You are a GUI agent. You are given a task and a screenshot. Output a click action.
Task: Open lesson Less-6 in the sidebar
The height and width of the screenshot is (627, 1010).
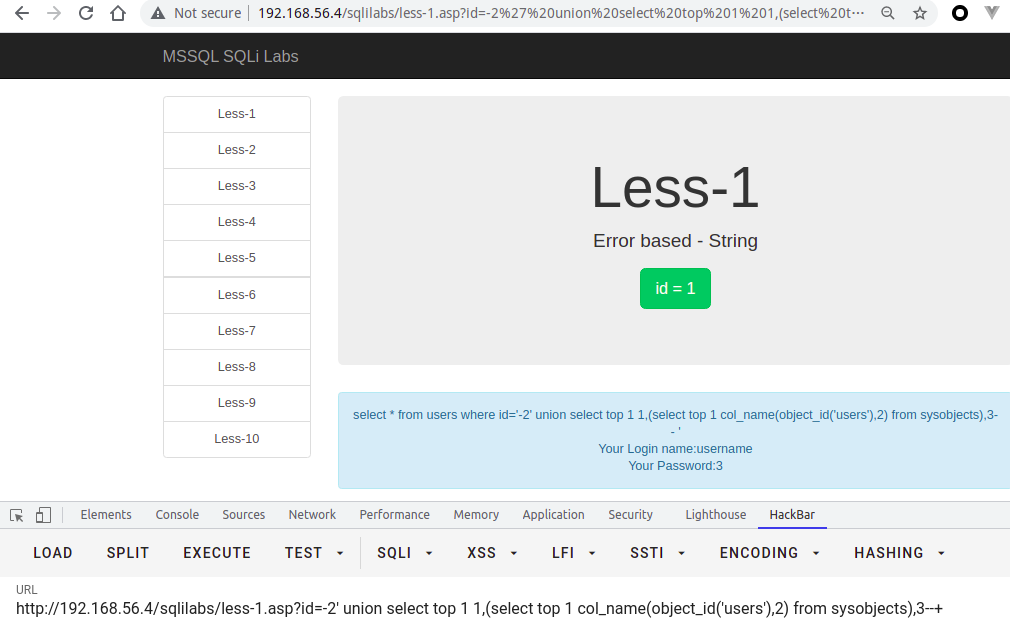click(x=237, y=295)
